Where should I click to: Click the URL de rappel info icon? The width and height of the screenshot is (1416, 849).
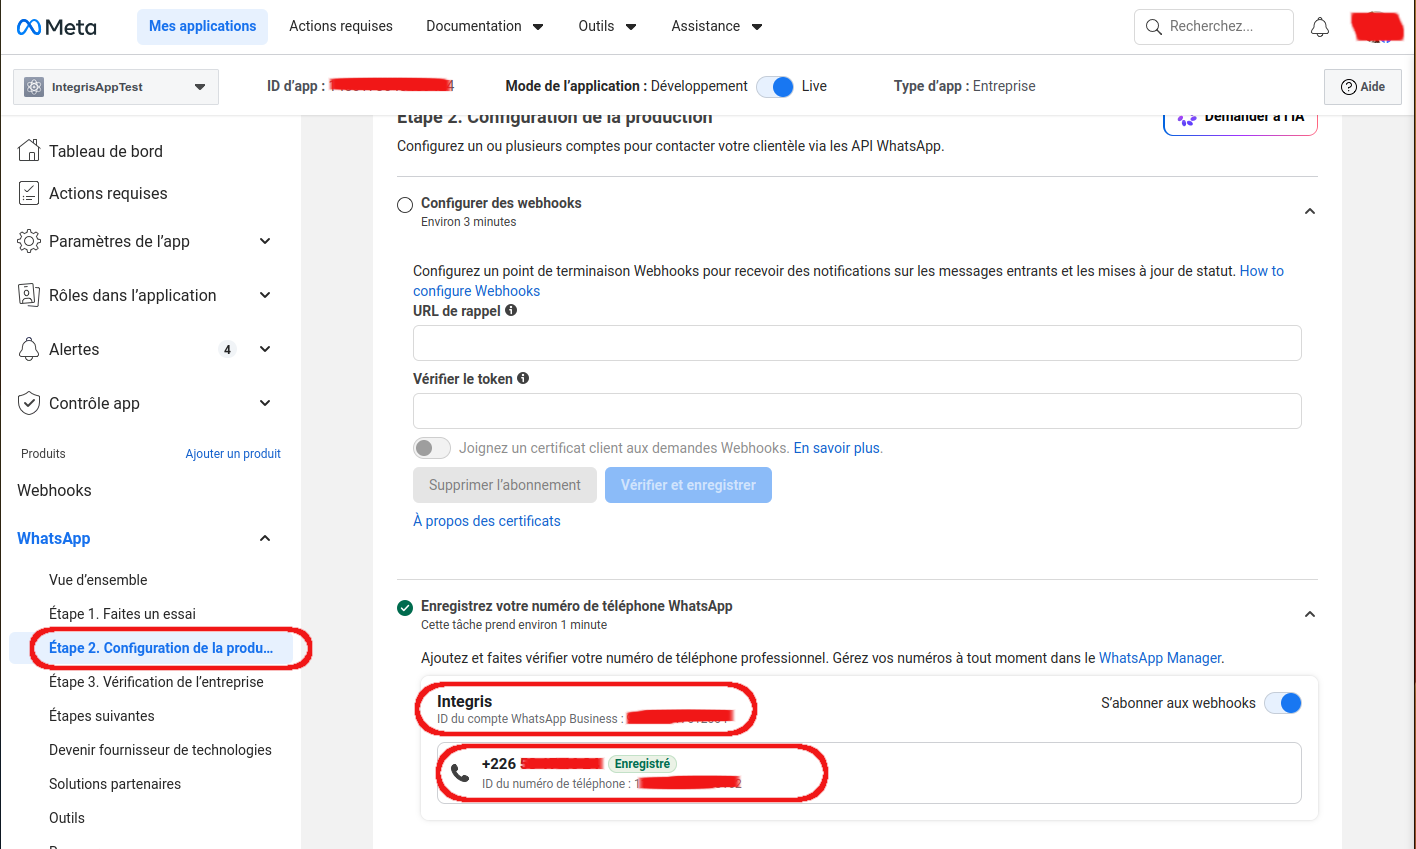click(x=511, y=311)
